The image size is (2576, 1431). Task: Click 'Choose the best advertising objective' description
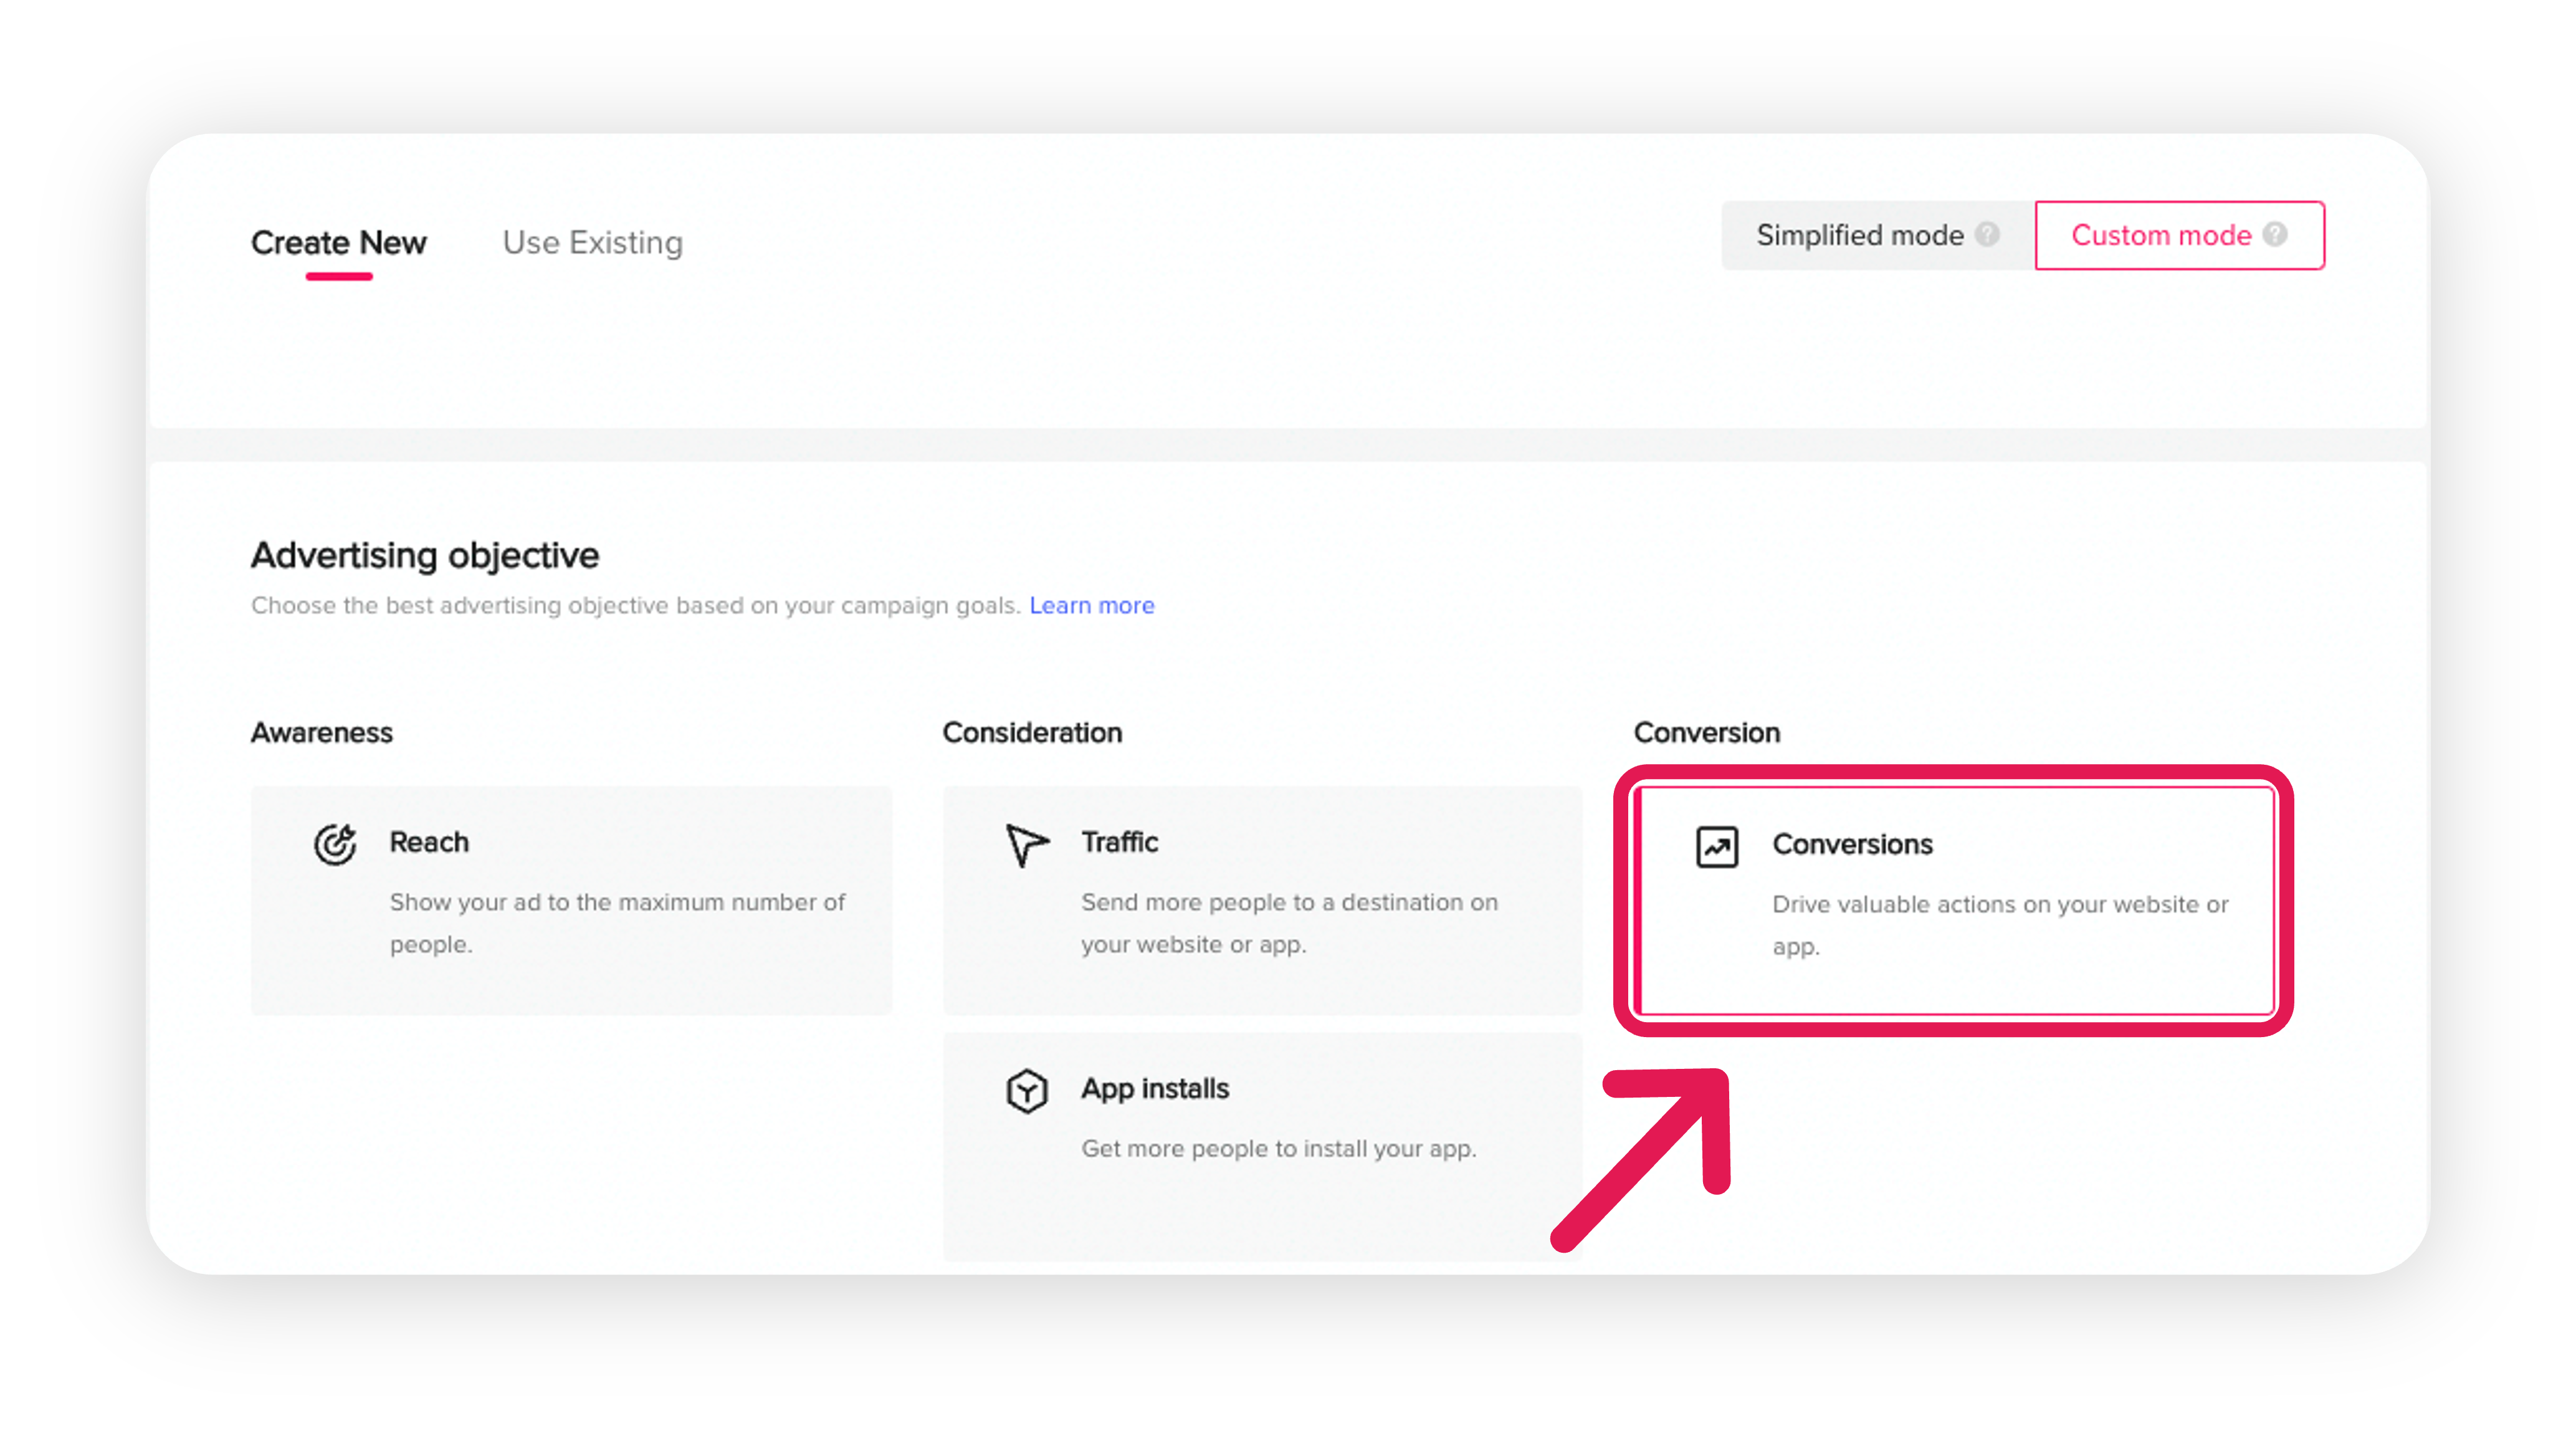[636, 606]
